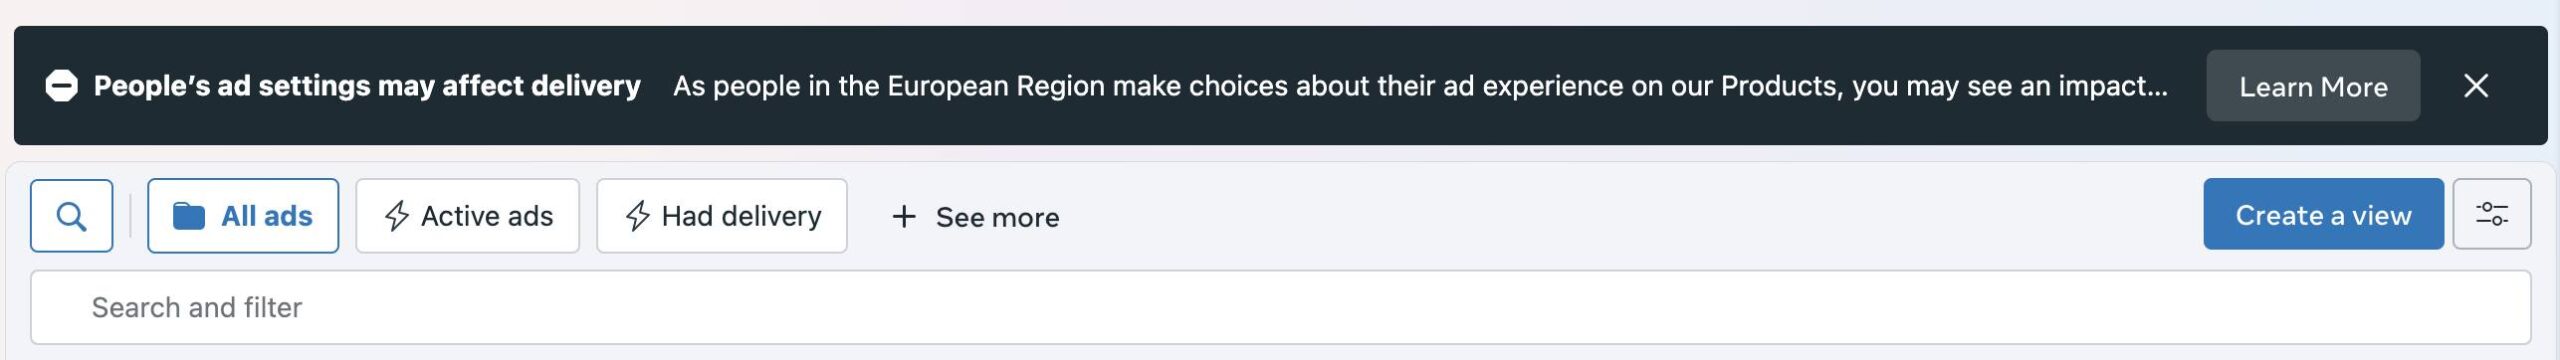Click the lightning bolt icon on Had delivery
The image size is (2560, 360).
pos(638,216)
